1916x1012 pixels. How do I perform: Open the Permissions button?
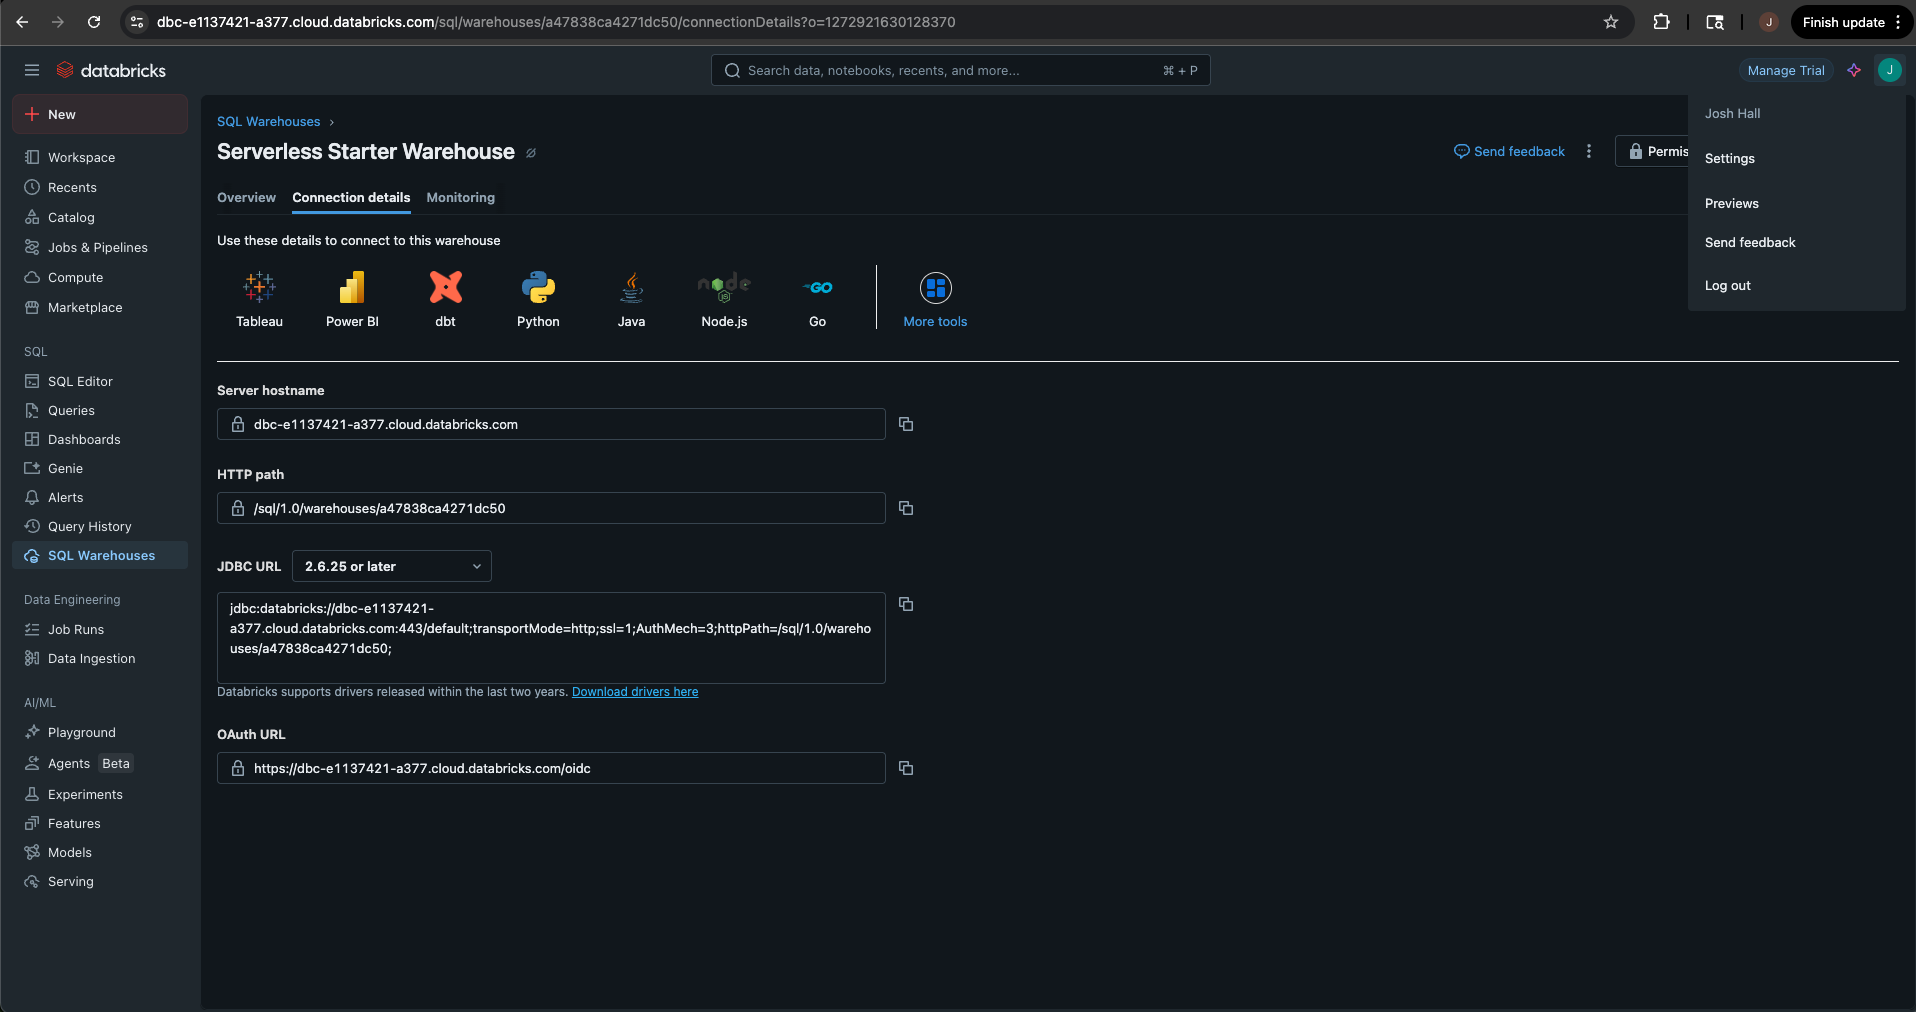[x=1652, y=151]
